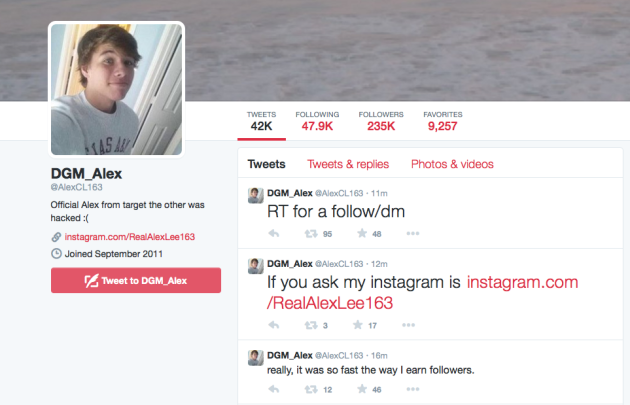The image size is (630, 405).
Task: Retweet the 'RT for a follow/dm' tweet
Action: pos(311,233)
